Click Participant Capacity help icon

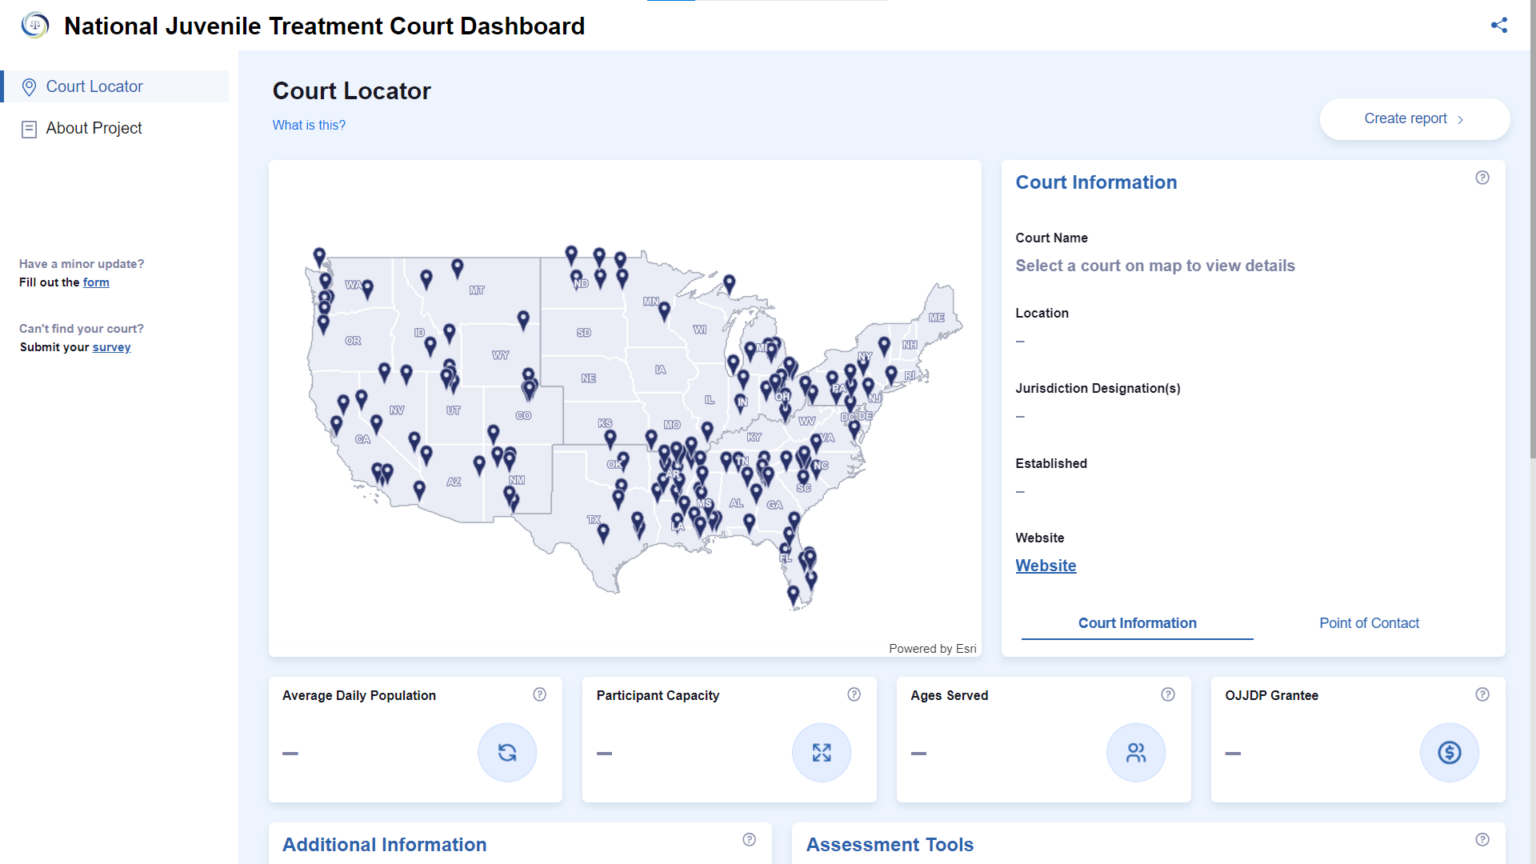pos(853,695)
